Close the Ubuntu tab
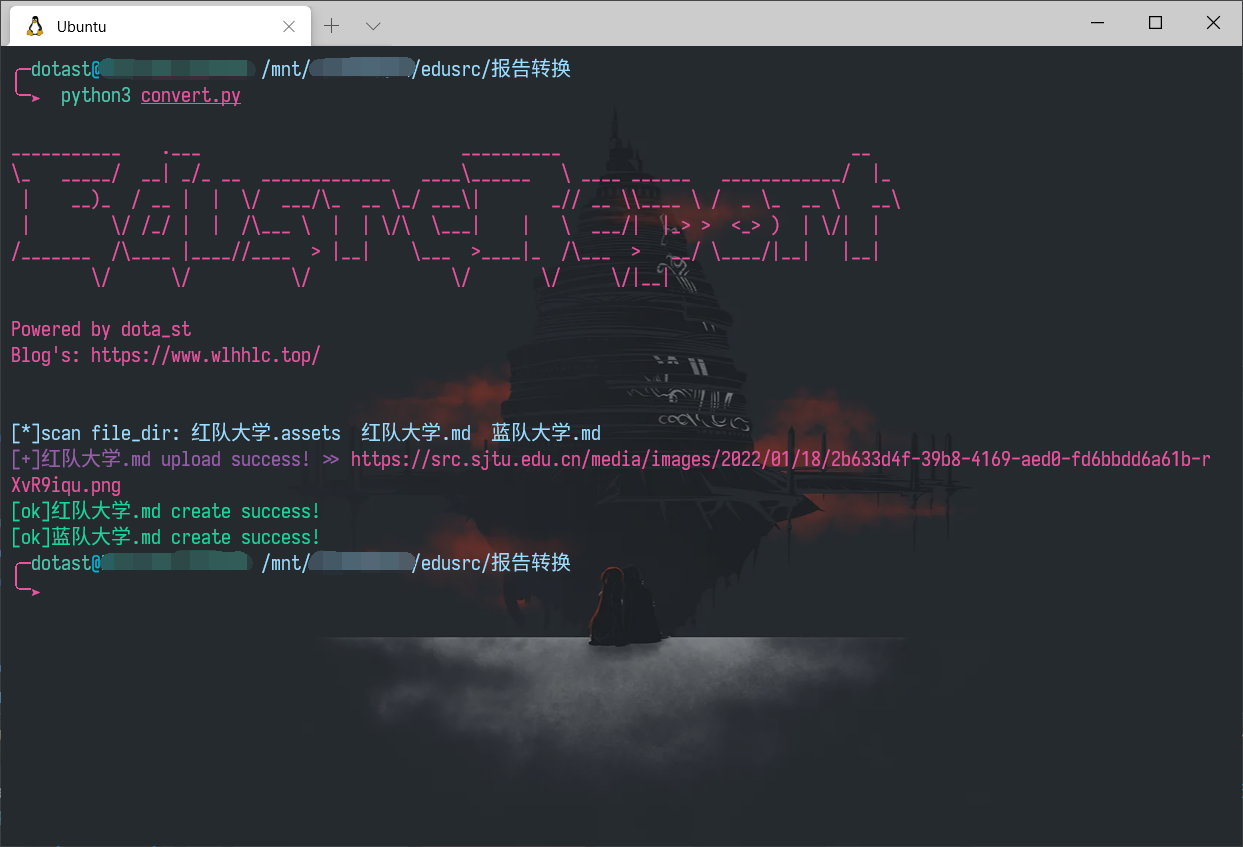 [x=289, y=27]
